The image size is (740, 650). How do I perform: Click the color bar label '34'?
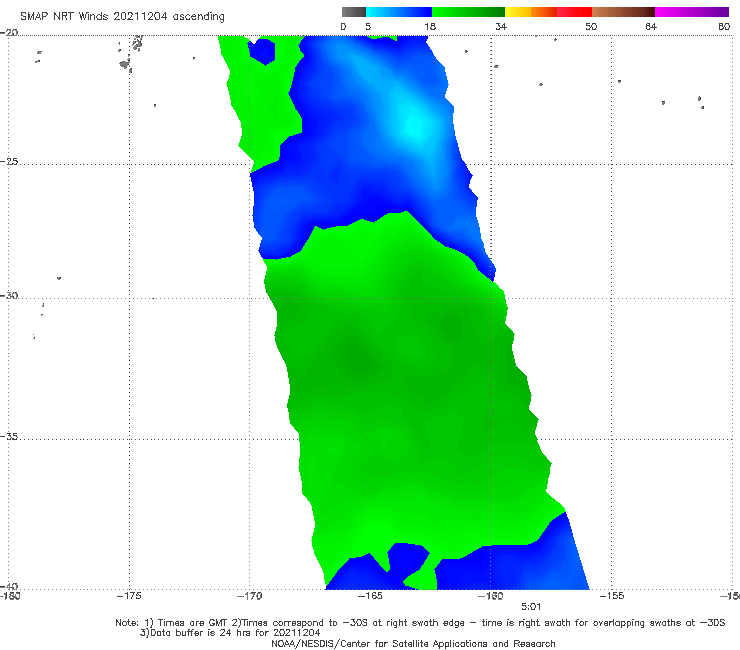tap(501, 26)
